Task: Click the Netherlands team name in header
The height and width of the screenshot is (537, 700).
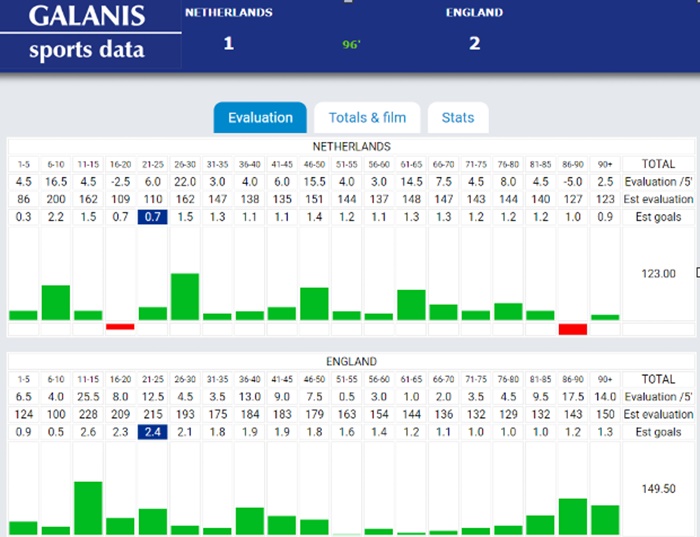Action: pos(228,13)
